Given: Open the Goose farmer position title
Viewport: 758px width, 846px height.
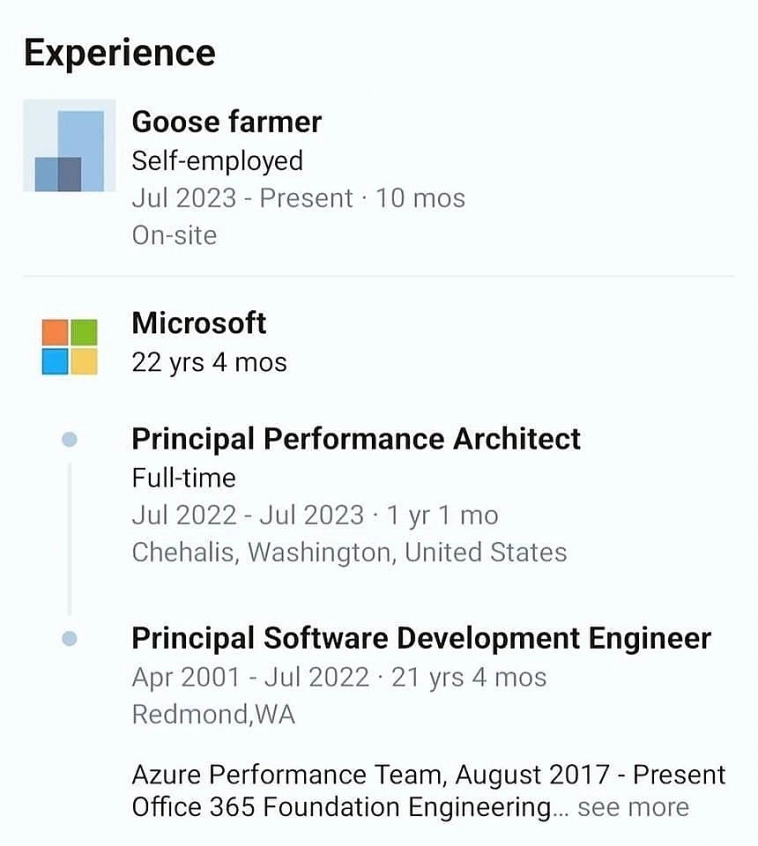Looking at the screenshot, I should coord(227,122).
